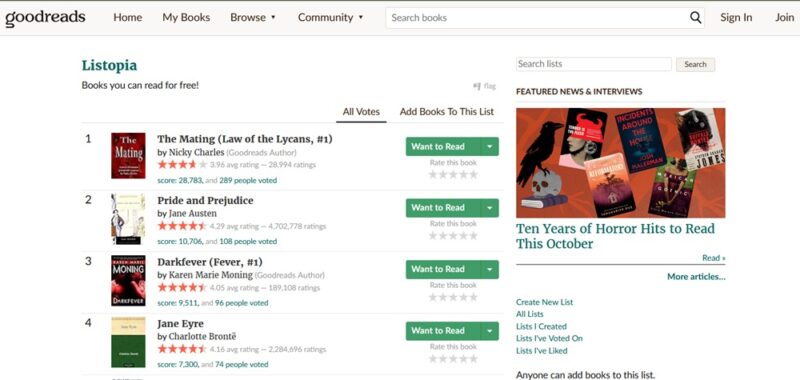The height and width of the screenshot is (380, 800).
Task: Open Jane Eyre title link
Action: (180, 324)
